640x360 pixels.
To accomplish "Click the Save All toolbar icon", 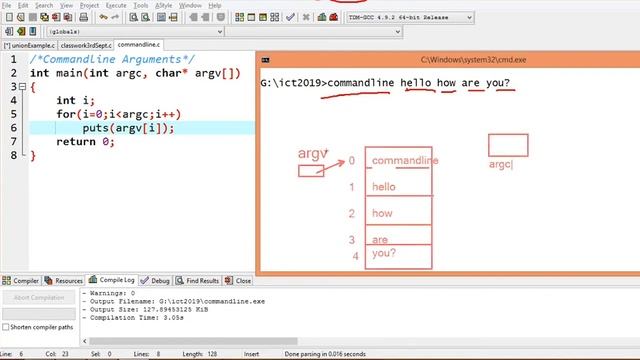I will click(x=44, y=17).
